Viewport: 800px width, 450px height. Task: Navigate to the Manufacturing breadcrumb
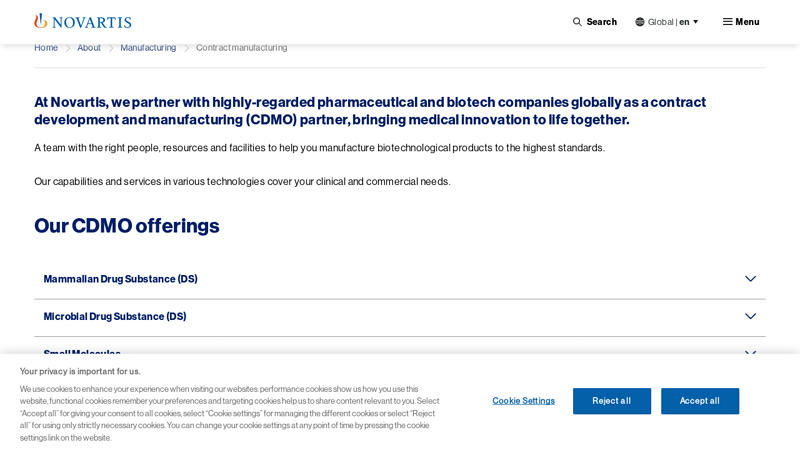(148, 48)
